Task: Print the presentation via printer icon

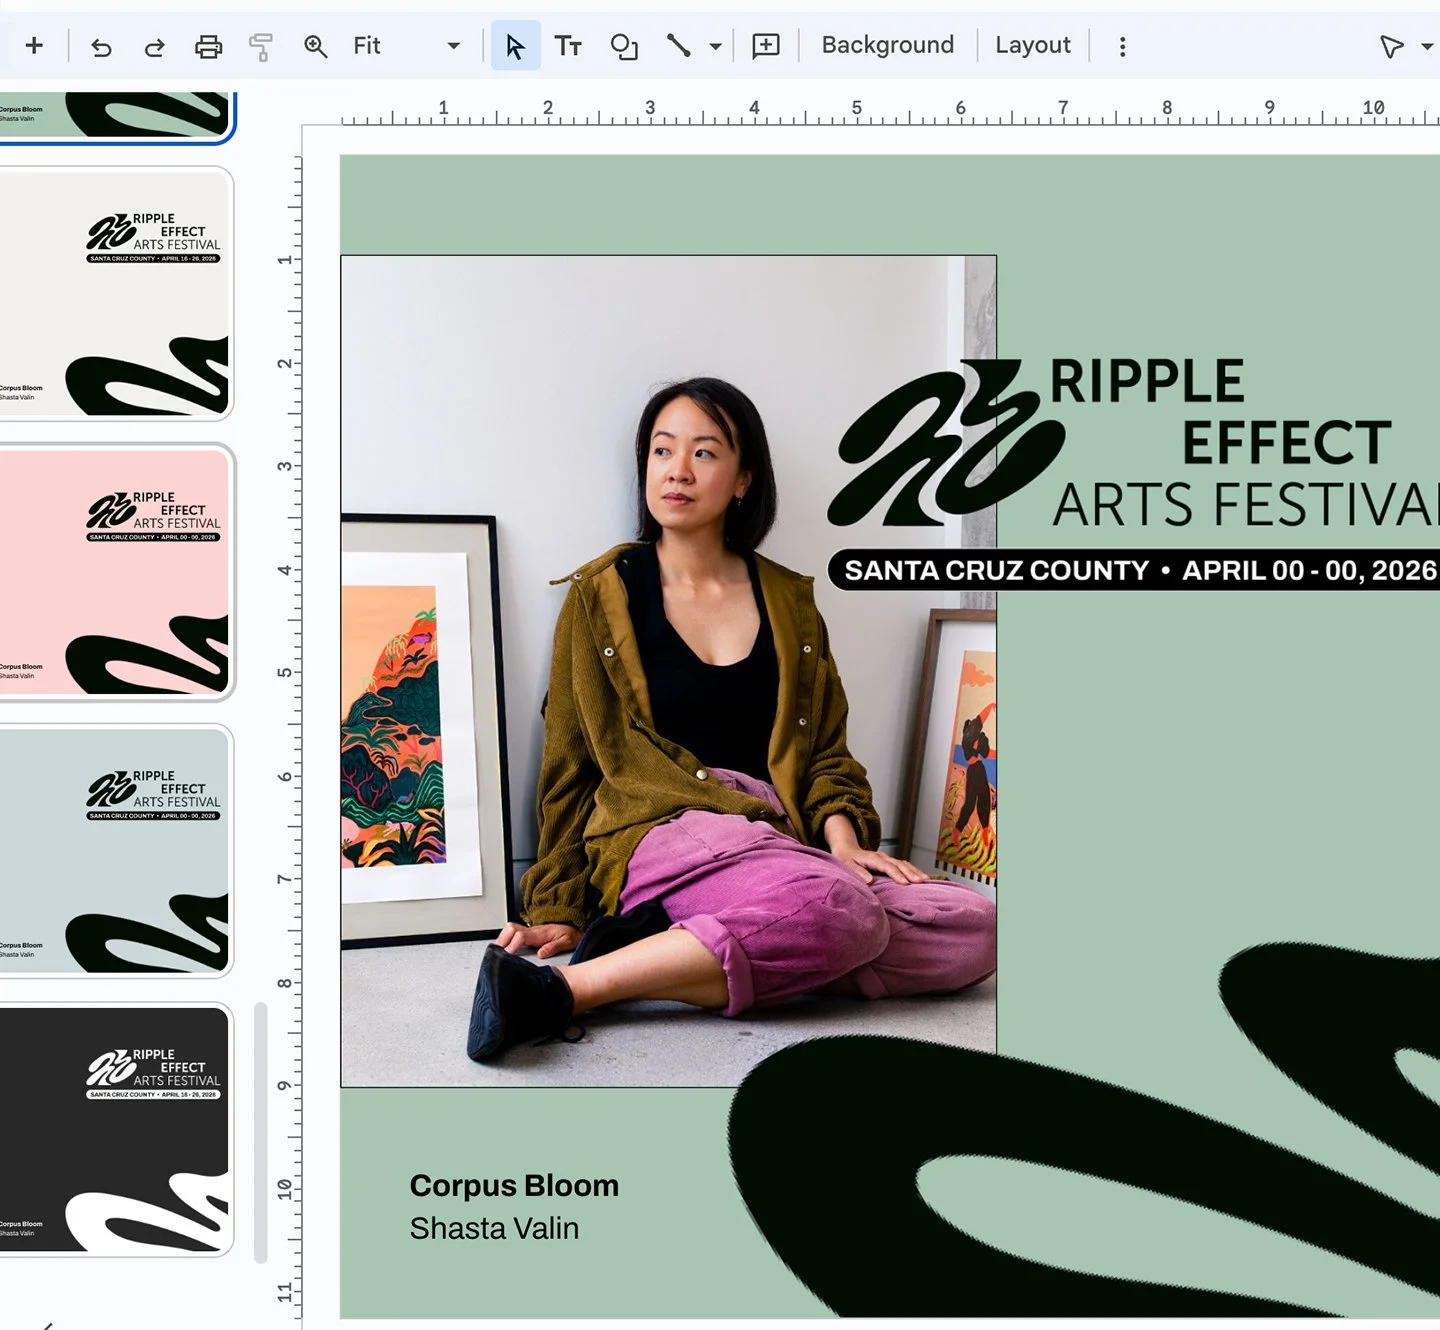Action: coord(208,46)
